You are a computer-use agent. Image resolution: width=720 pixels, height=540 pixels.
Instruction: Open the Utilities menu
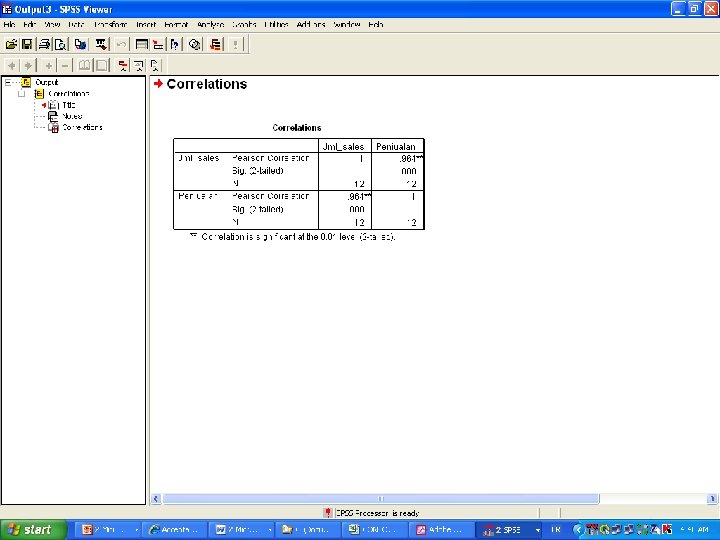pos(276,24)
